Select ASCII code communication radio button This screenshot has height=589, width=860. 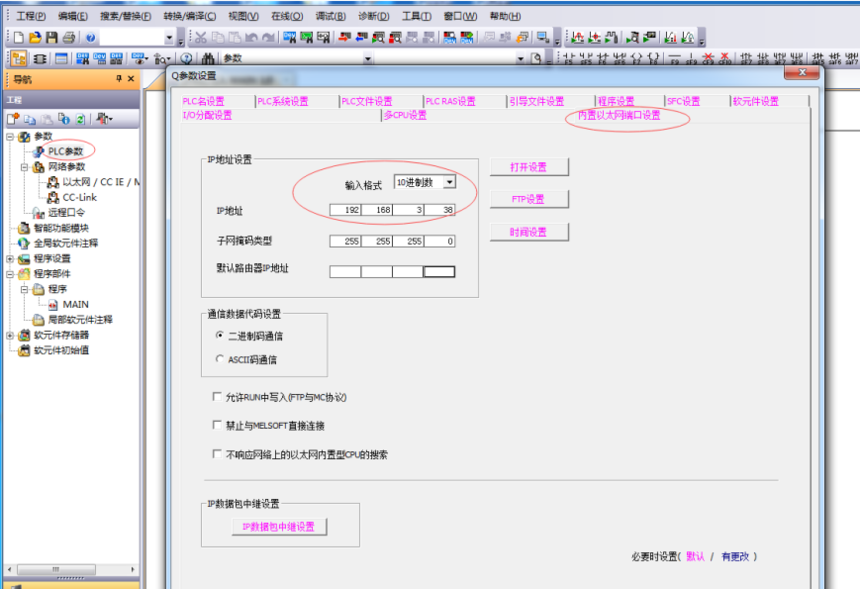coord(219,359)
